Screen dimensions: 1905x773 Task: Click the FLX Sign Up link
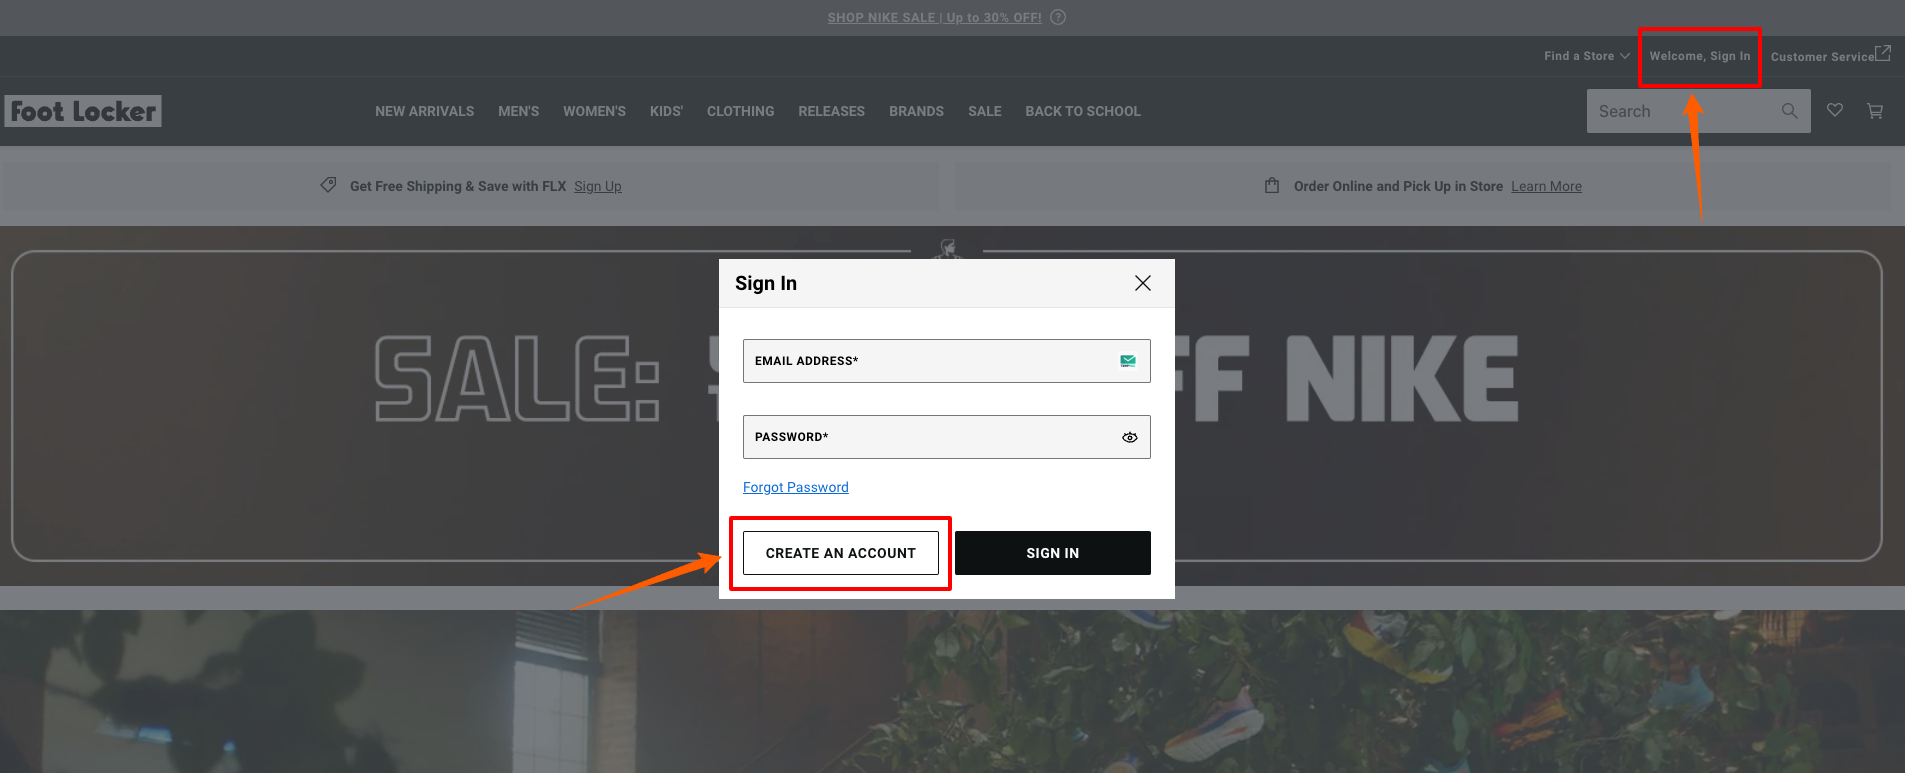coord(598,186)
